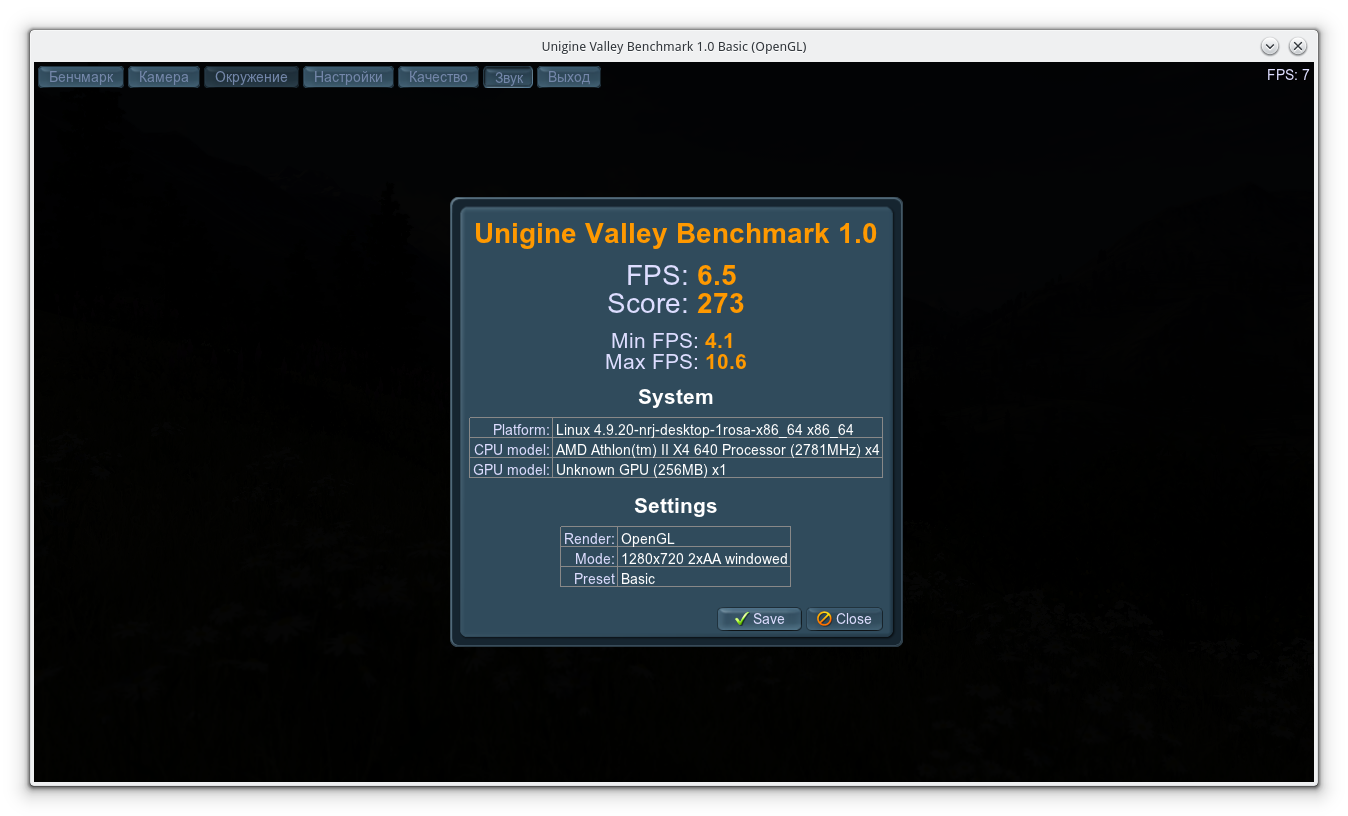
Task: Close the benchmark results dialog
Action: pyautogui.click(x=844, y=619)
